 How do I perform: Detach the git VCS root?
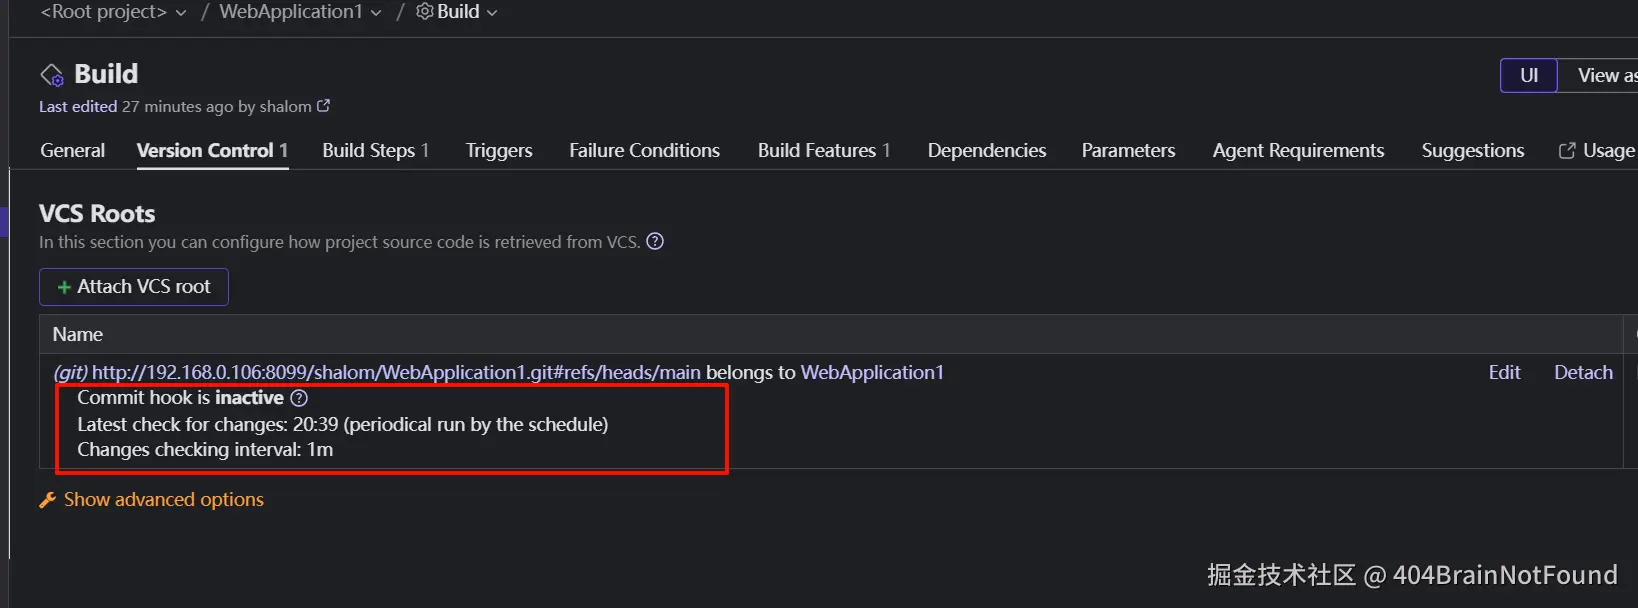[x=1583, y=372]
